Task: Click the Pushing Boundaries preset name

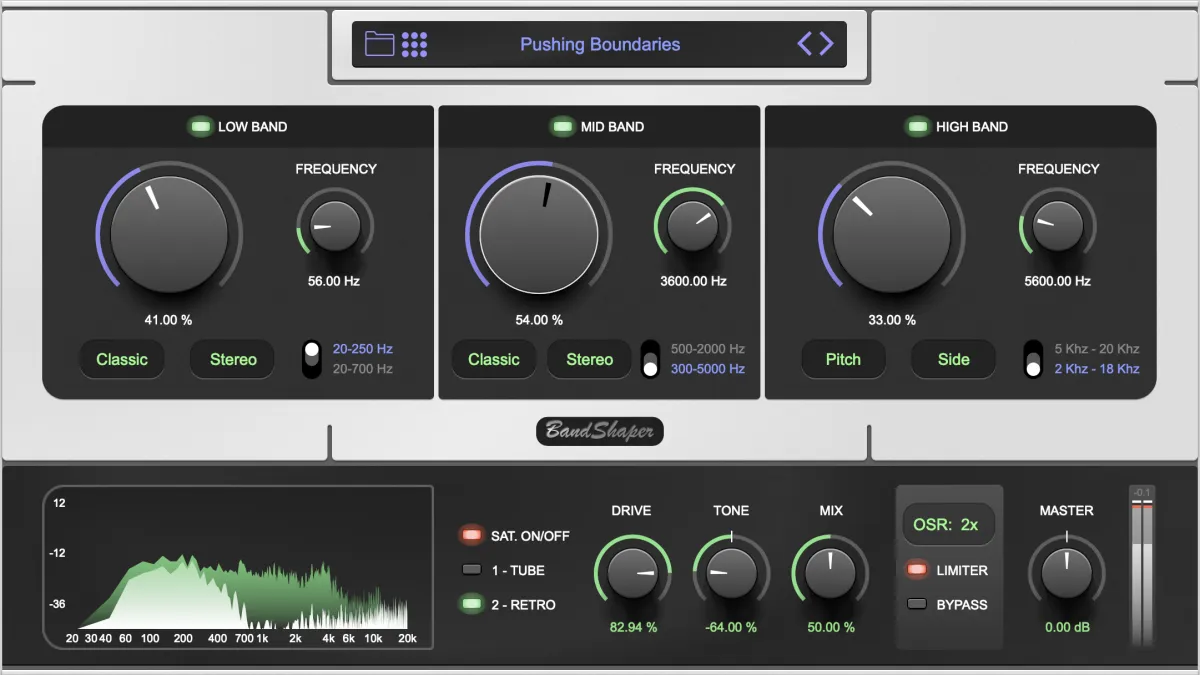Action: 600,44
